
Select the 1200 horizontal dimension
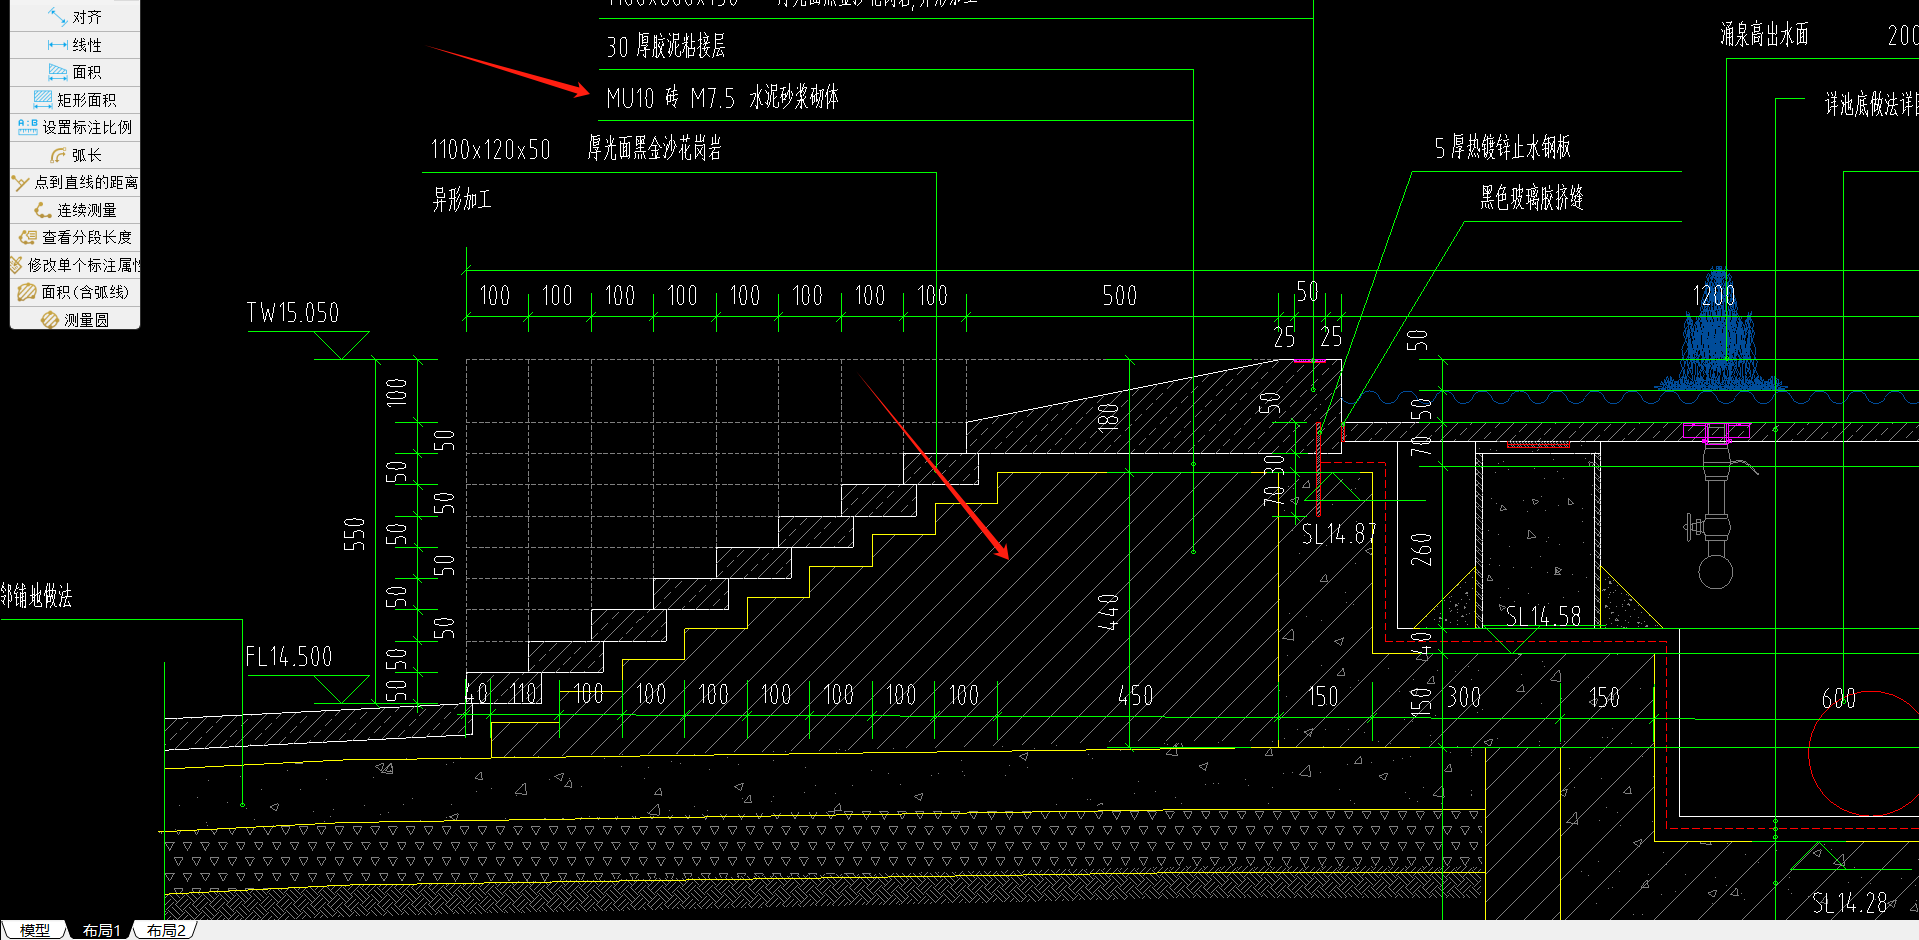coord(1714,296)
